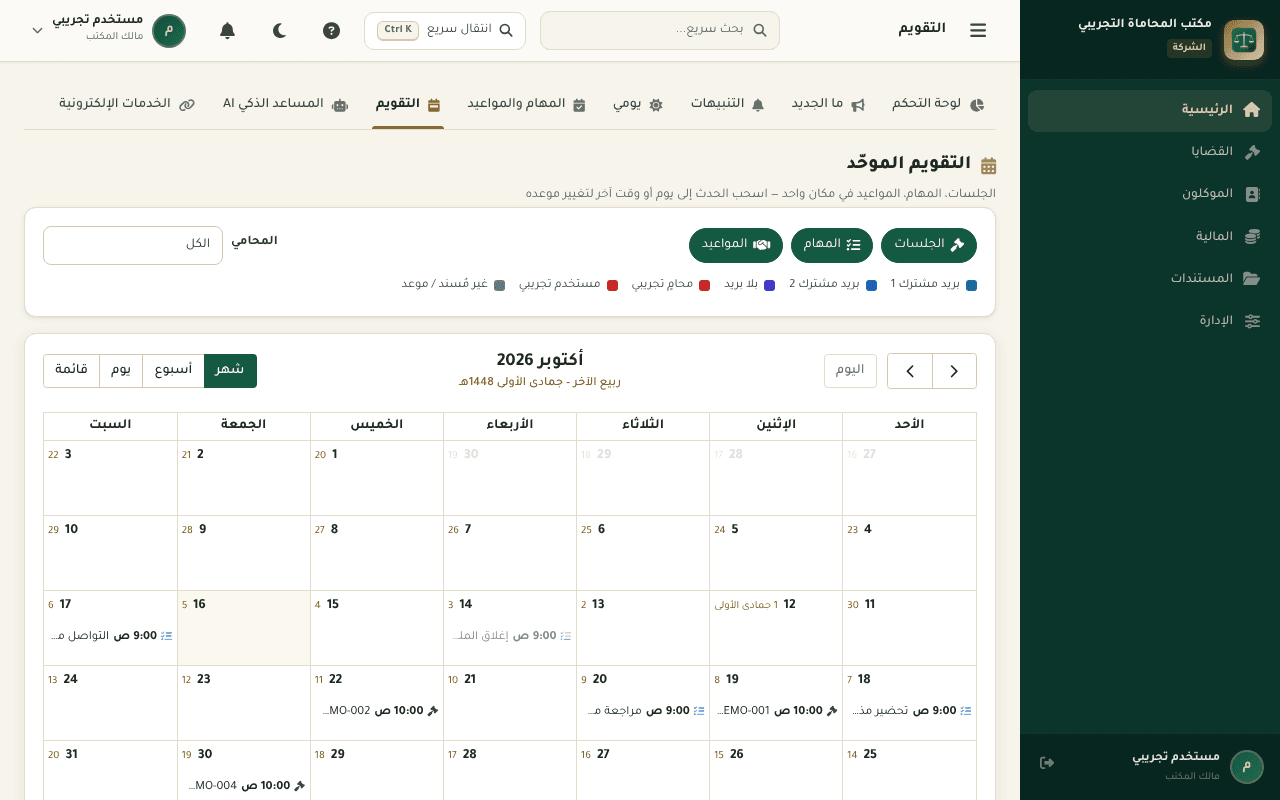Viewport: 1280px width, 800px height.
Task: Click day number 31 in calendar
Action: click(x=71, y=755)
